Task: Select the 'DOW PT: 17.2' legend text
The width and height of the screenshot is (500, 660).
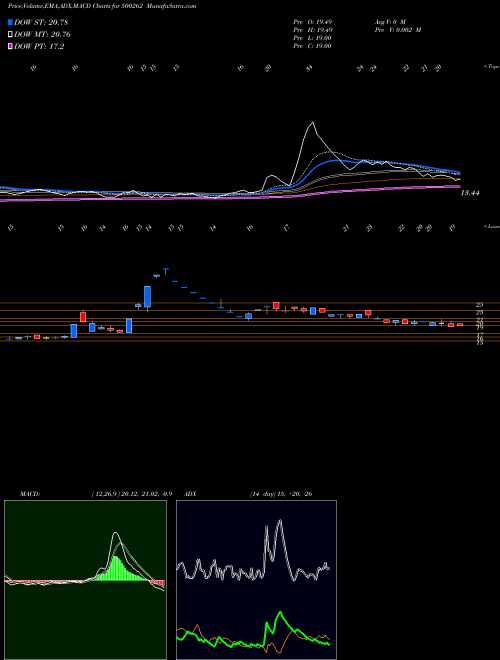Action: 39,46
